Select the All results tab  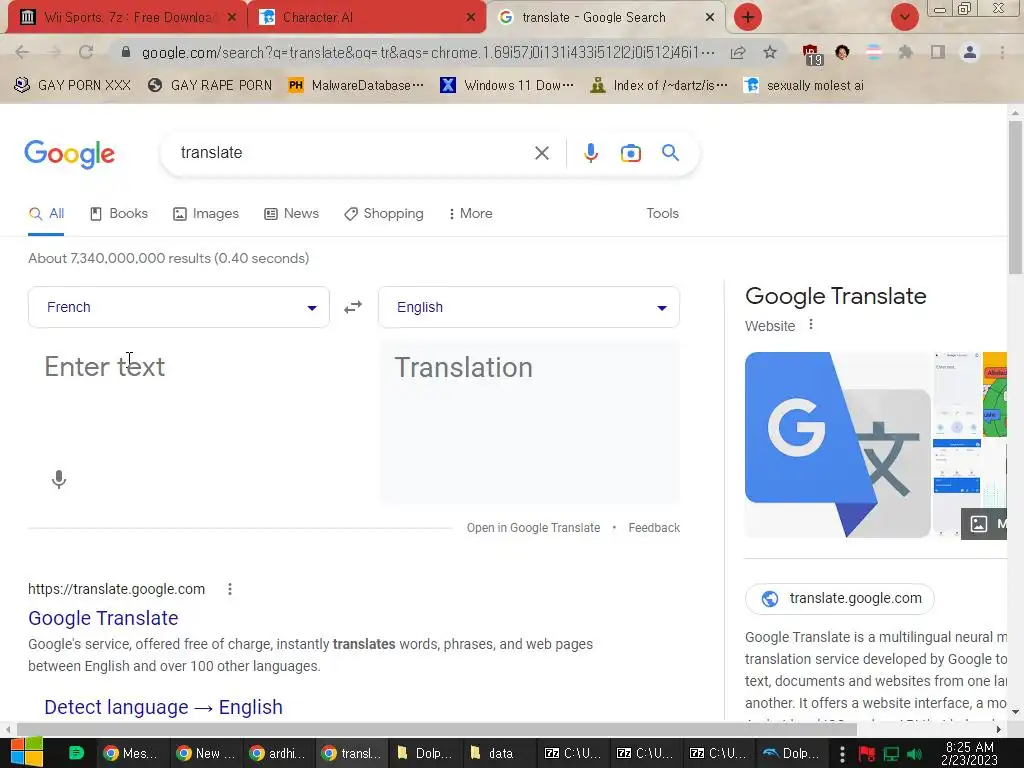[46, 214]
